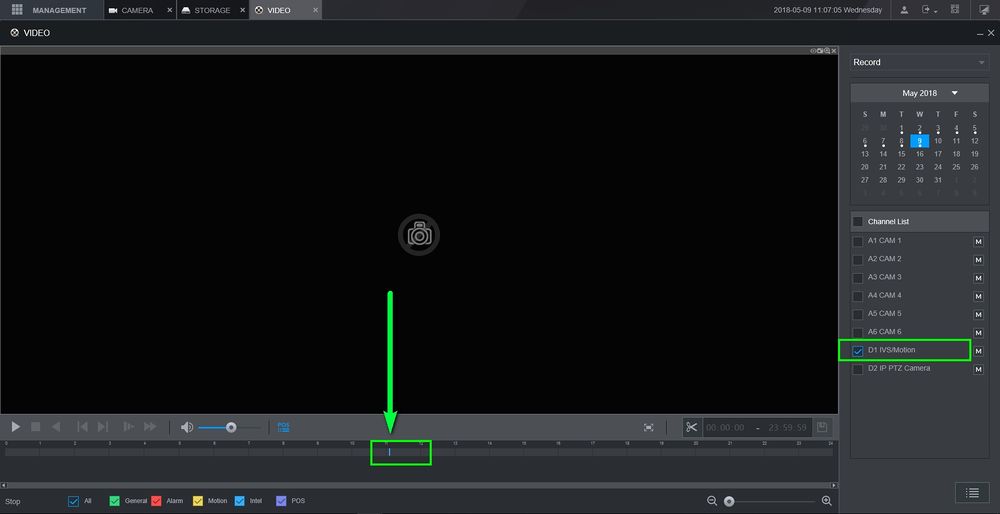Open the Management grid menu

click(x=17, y=10)
